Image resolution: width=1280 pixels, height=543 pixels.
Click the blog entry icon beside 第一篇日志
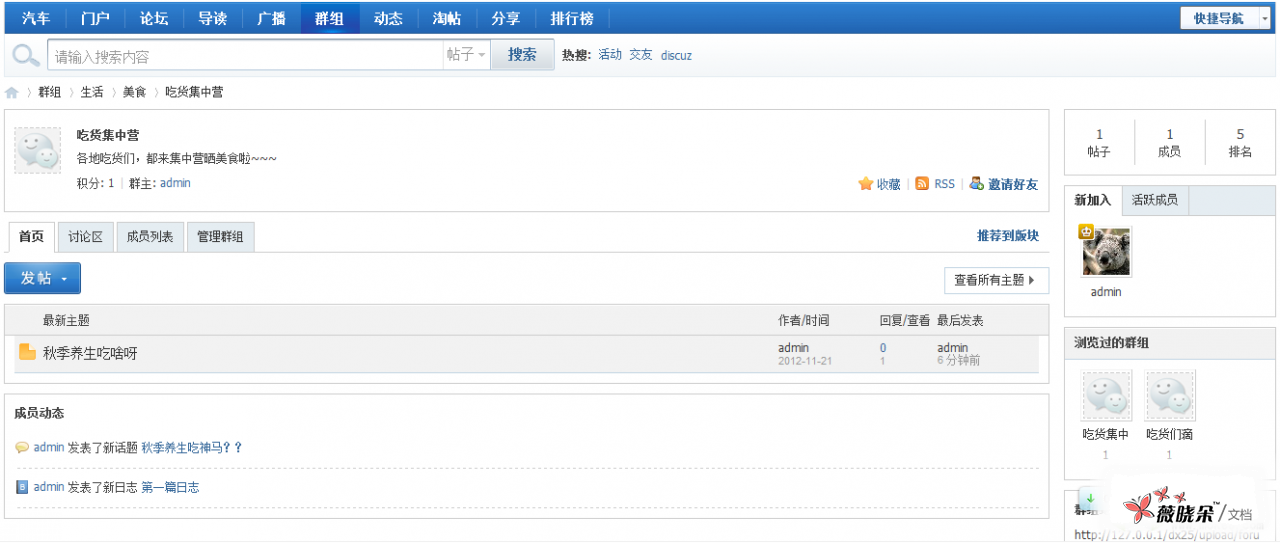(x=22, y=487)
